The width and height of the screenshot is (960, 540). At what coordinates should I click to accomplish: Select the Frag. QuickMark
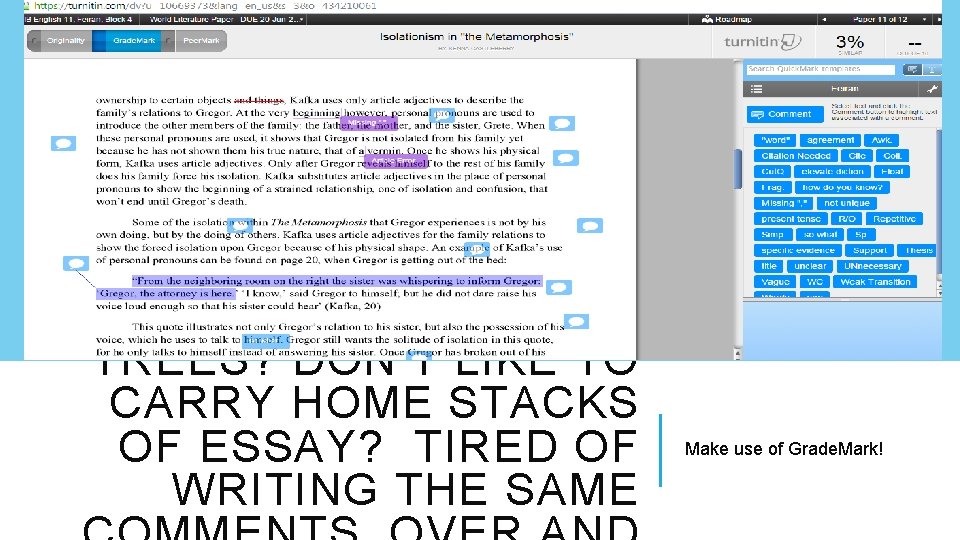(x=772, y=187)
